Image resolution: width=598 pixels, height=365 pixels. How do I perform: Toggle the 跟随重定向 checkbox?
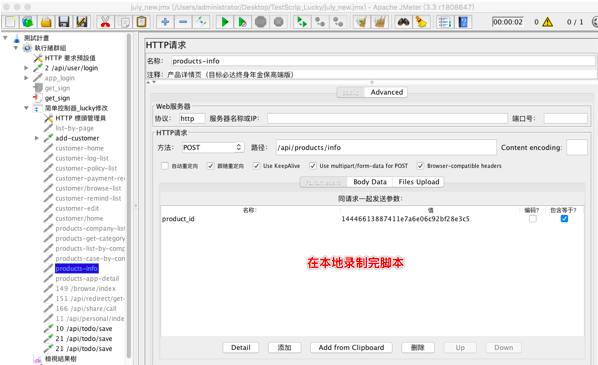click(211, 166)
